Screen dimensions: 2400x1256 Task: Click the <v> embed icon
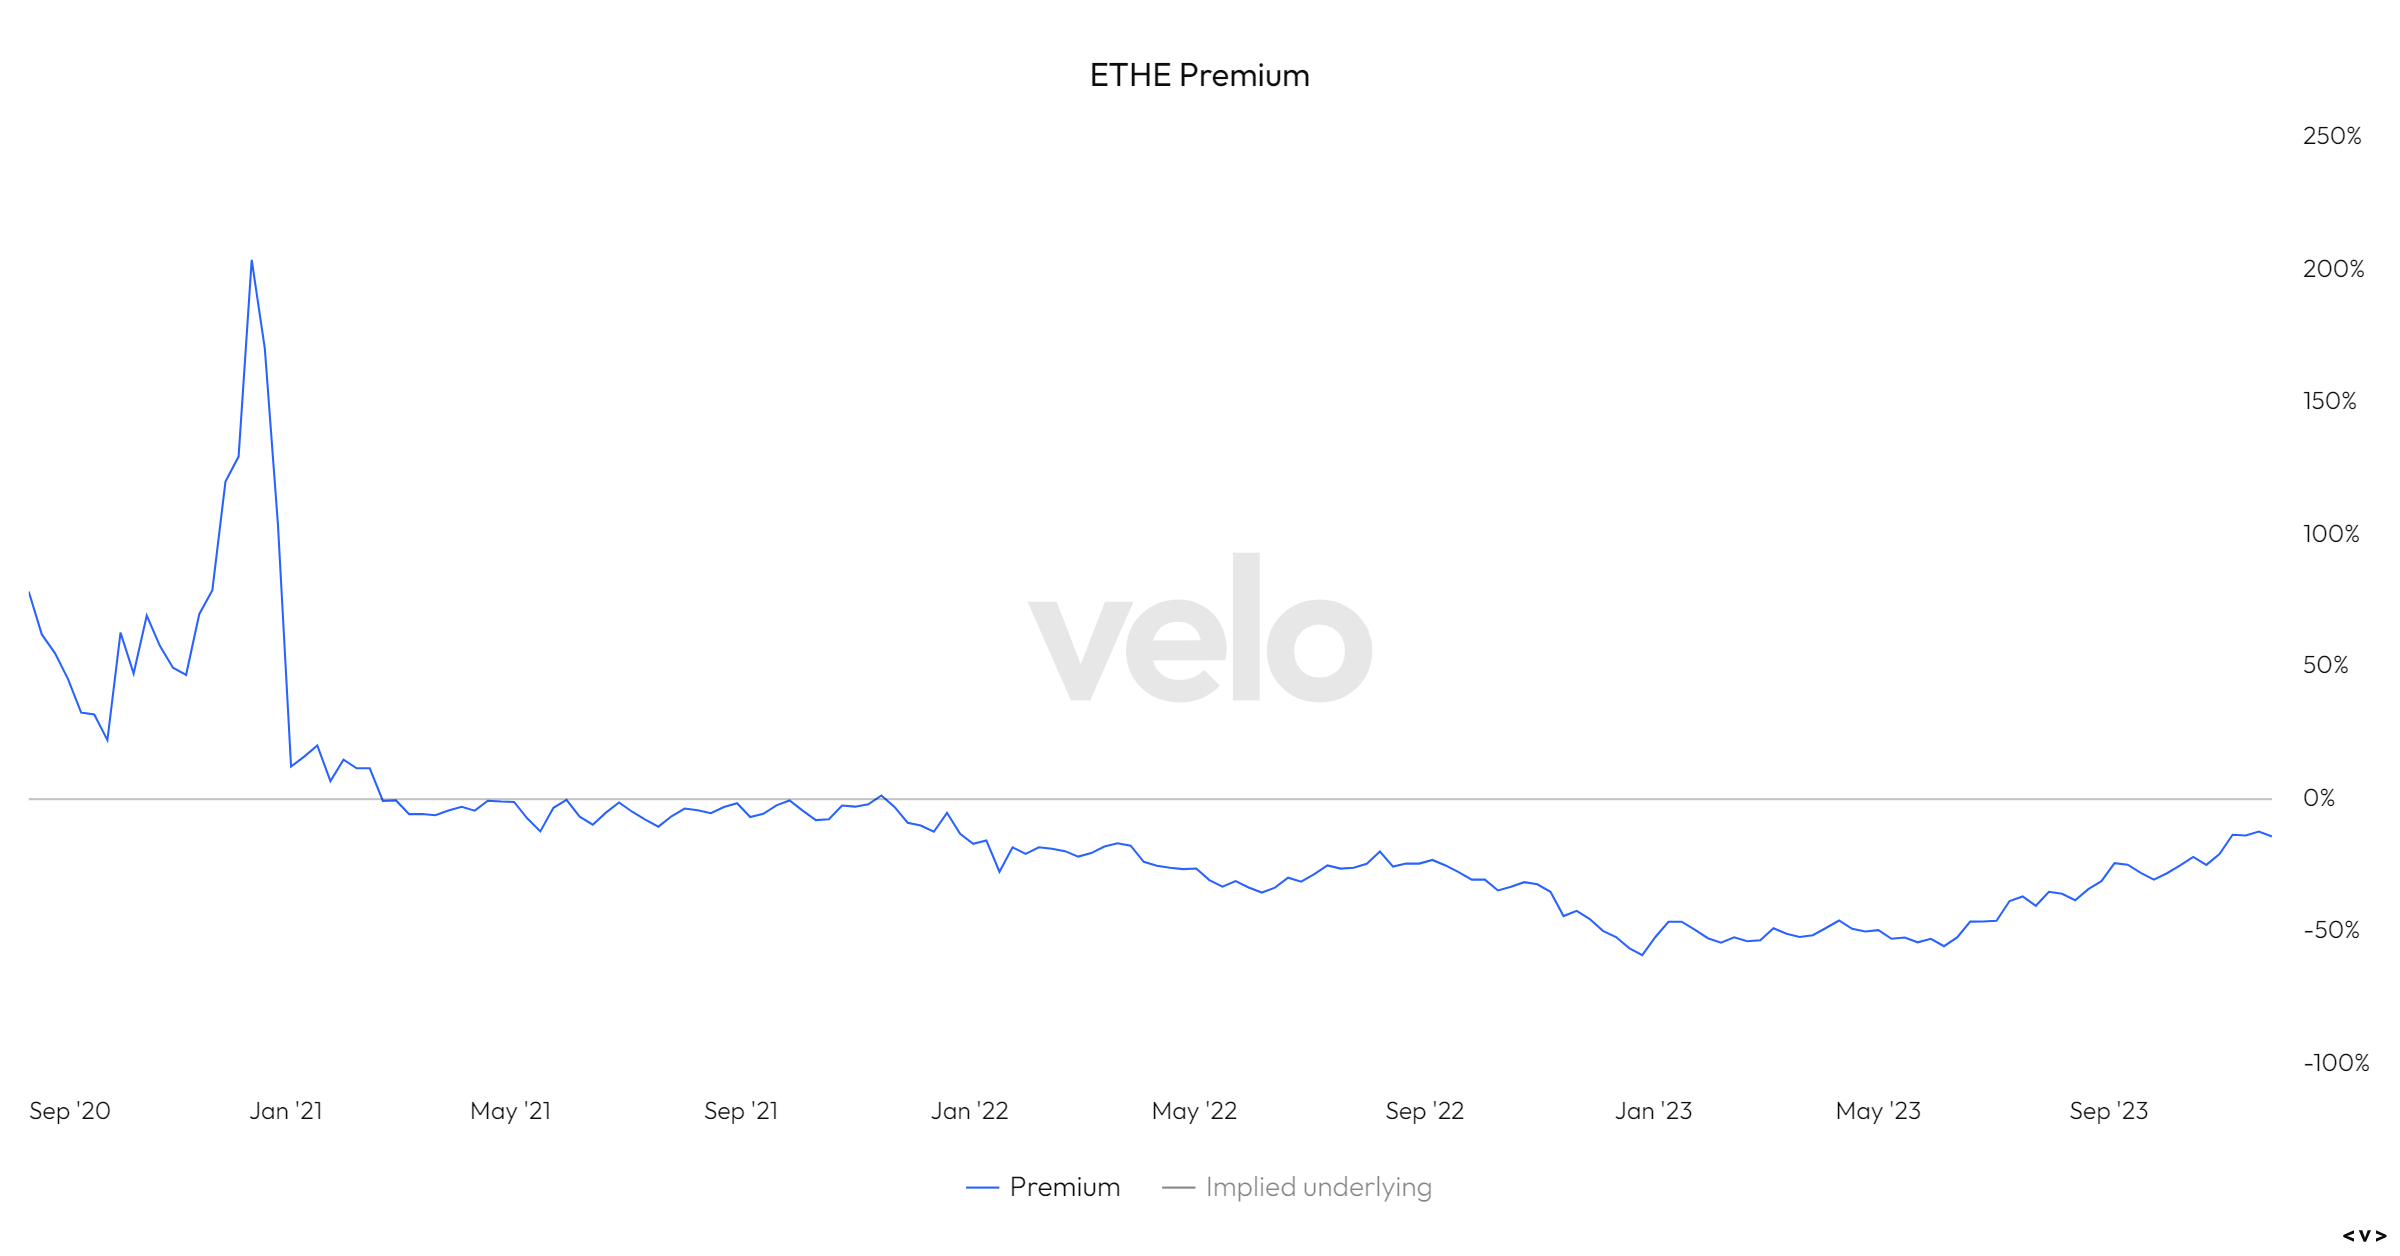[x=2364, y=1236]
